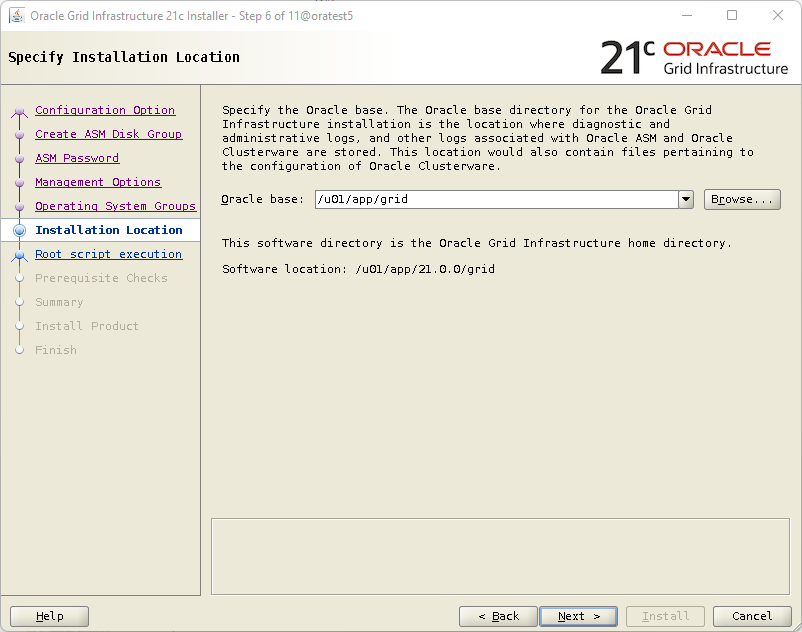Click the Management Options step bullet
Viewport: 802px width, 632px height.
(19, 183)
